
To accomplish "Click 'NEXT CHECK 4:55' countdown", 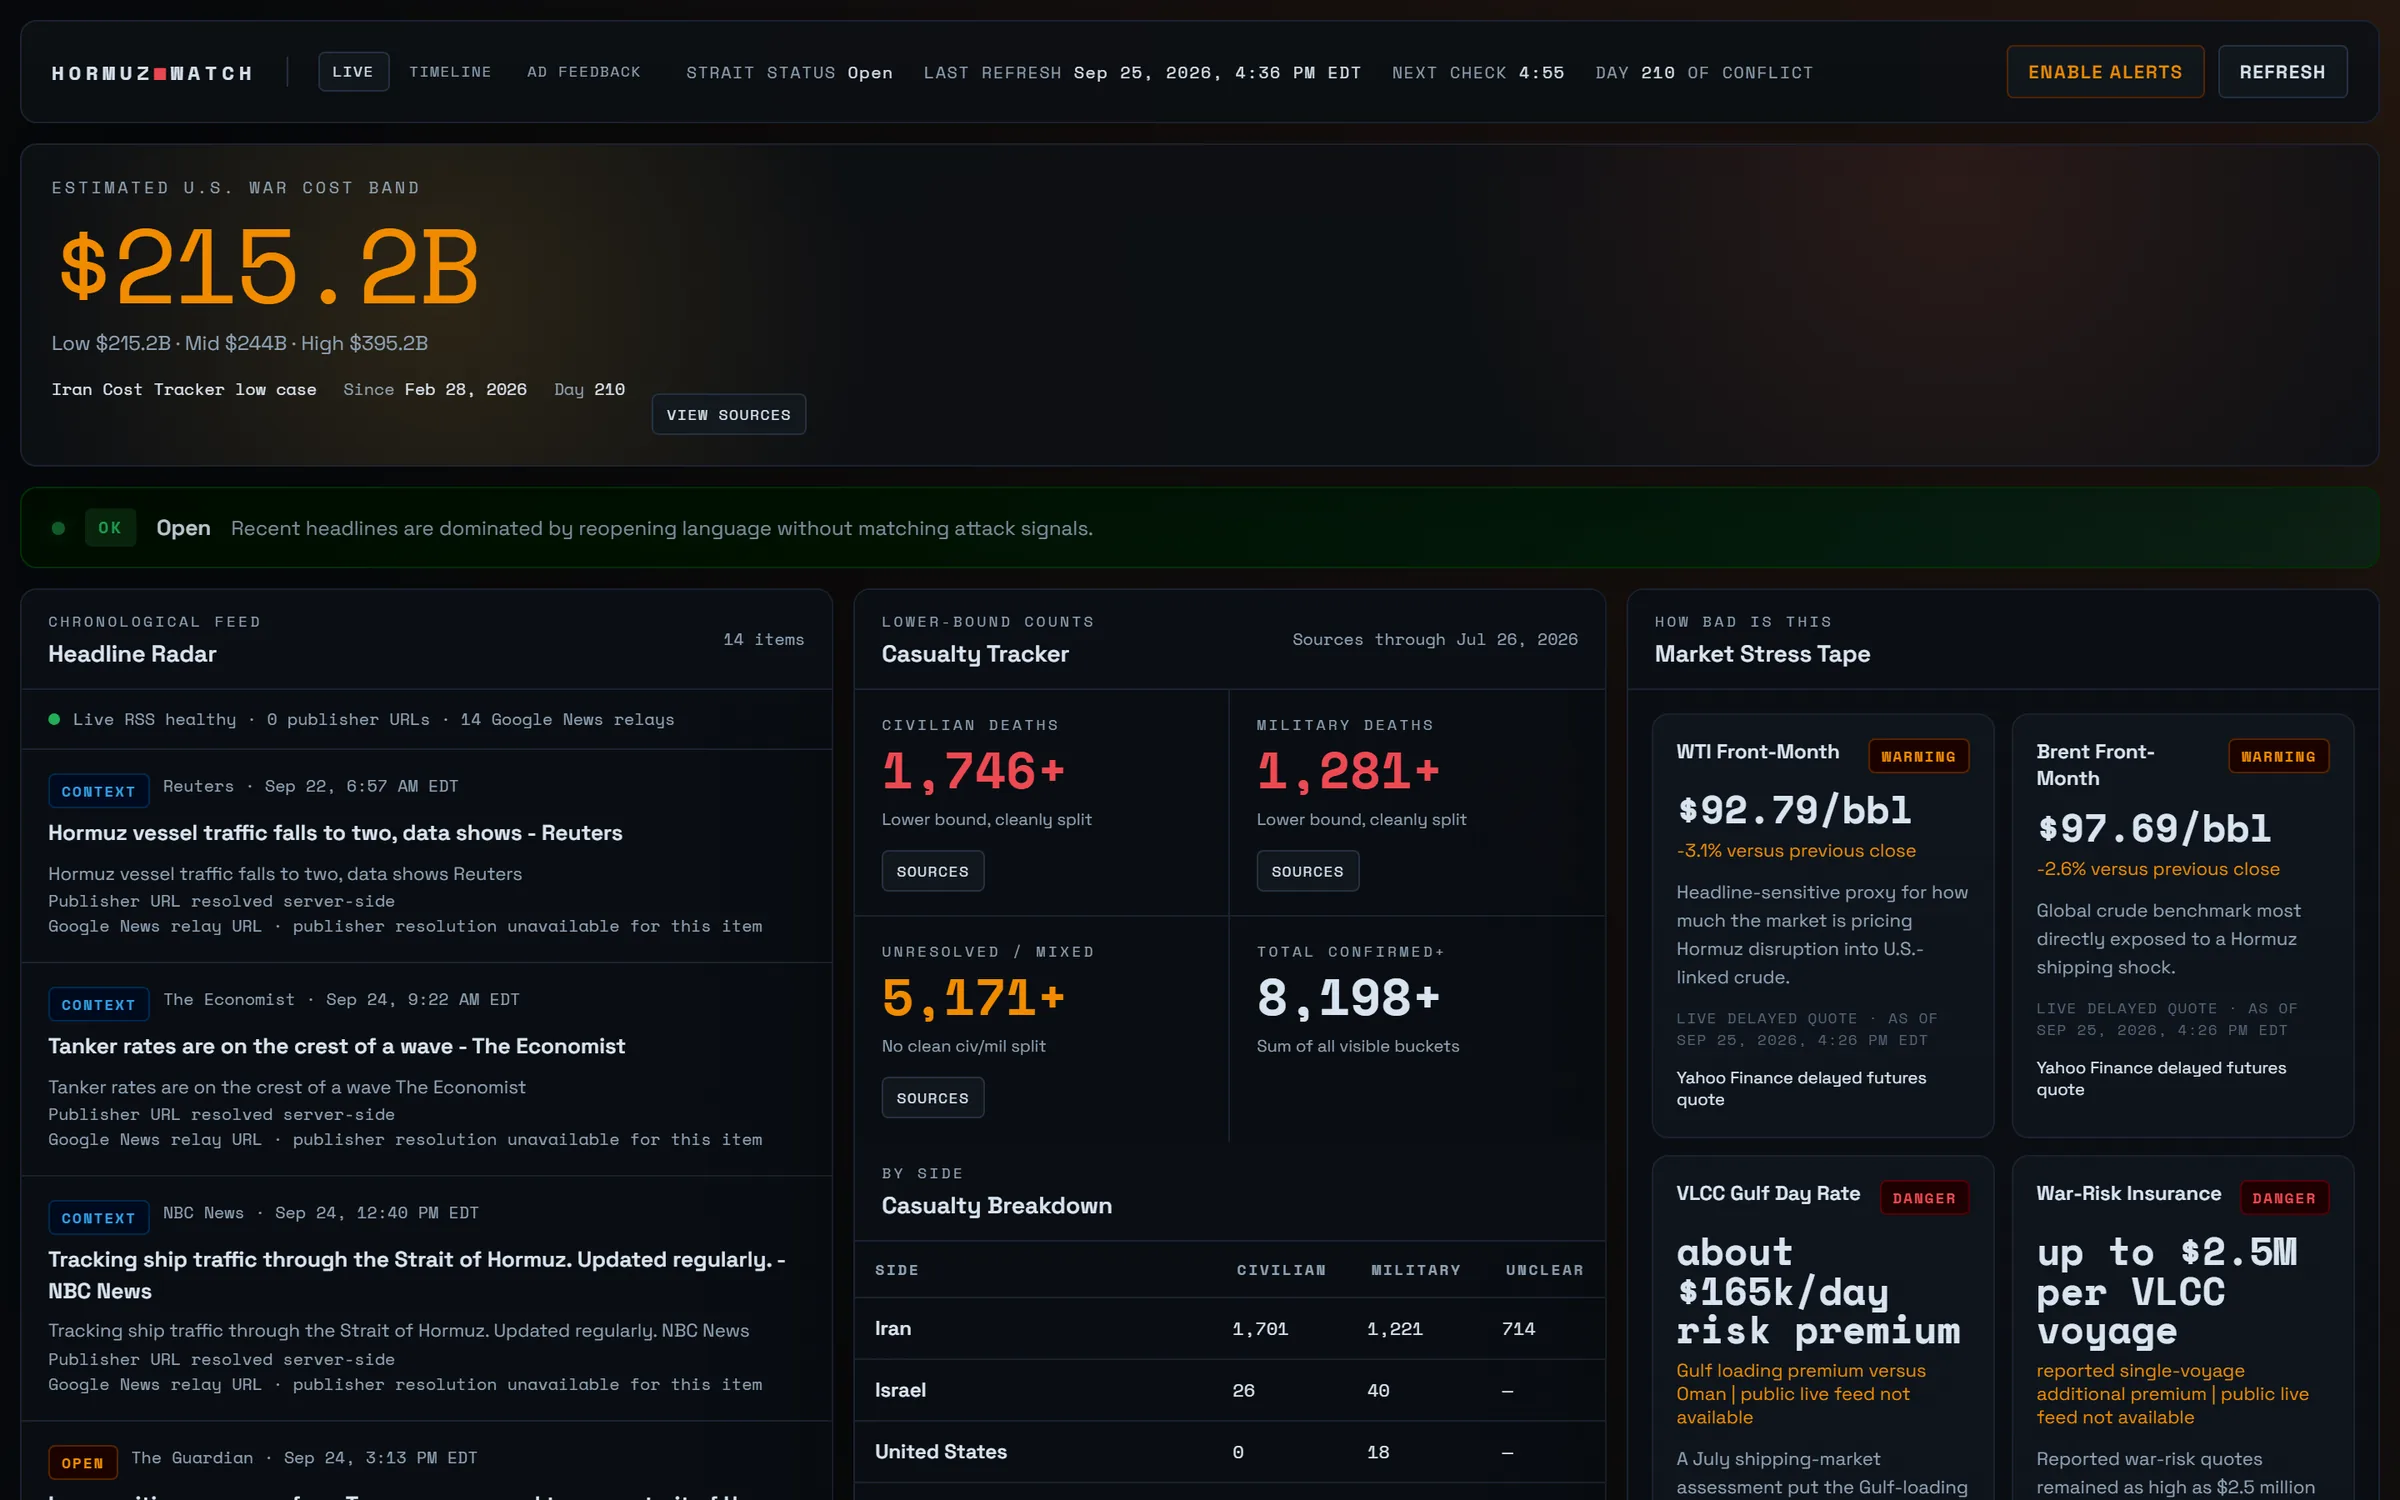I will [x=1478, y=73].
